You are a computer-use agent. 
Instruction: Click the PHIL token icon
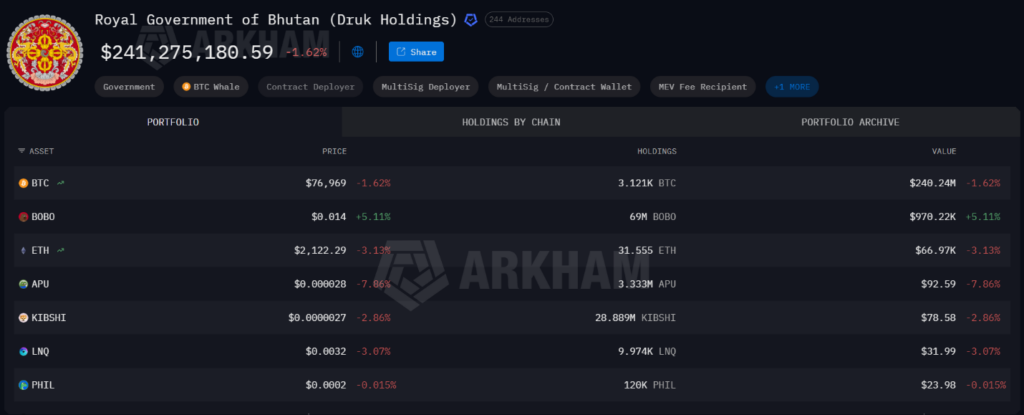(24, 385)
